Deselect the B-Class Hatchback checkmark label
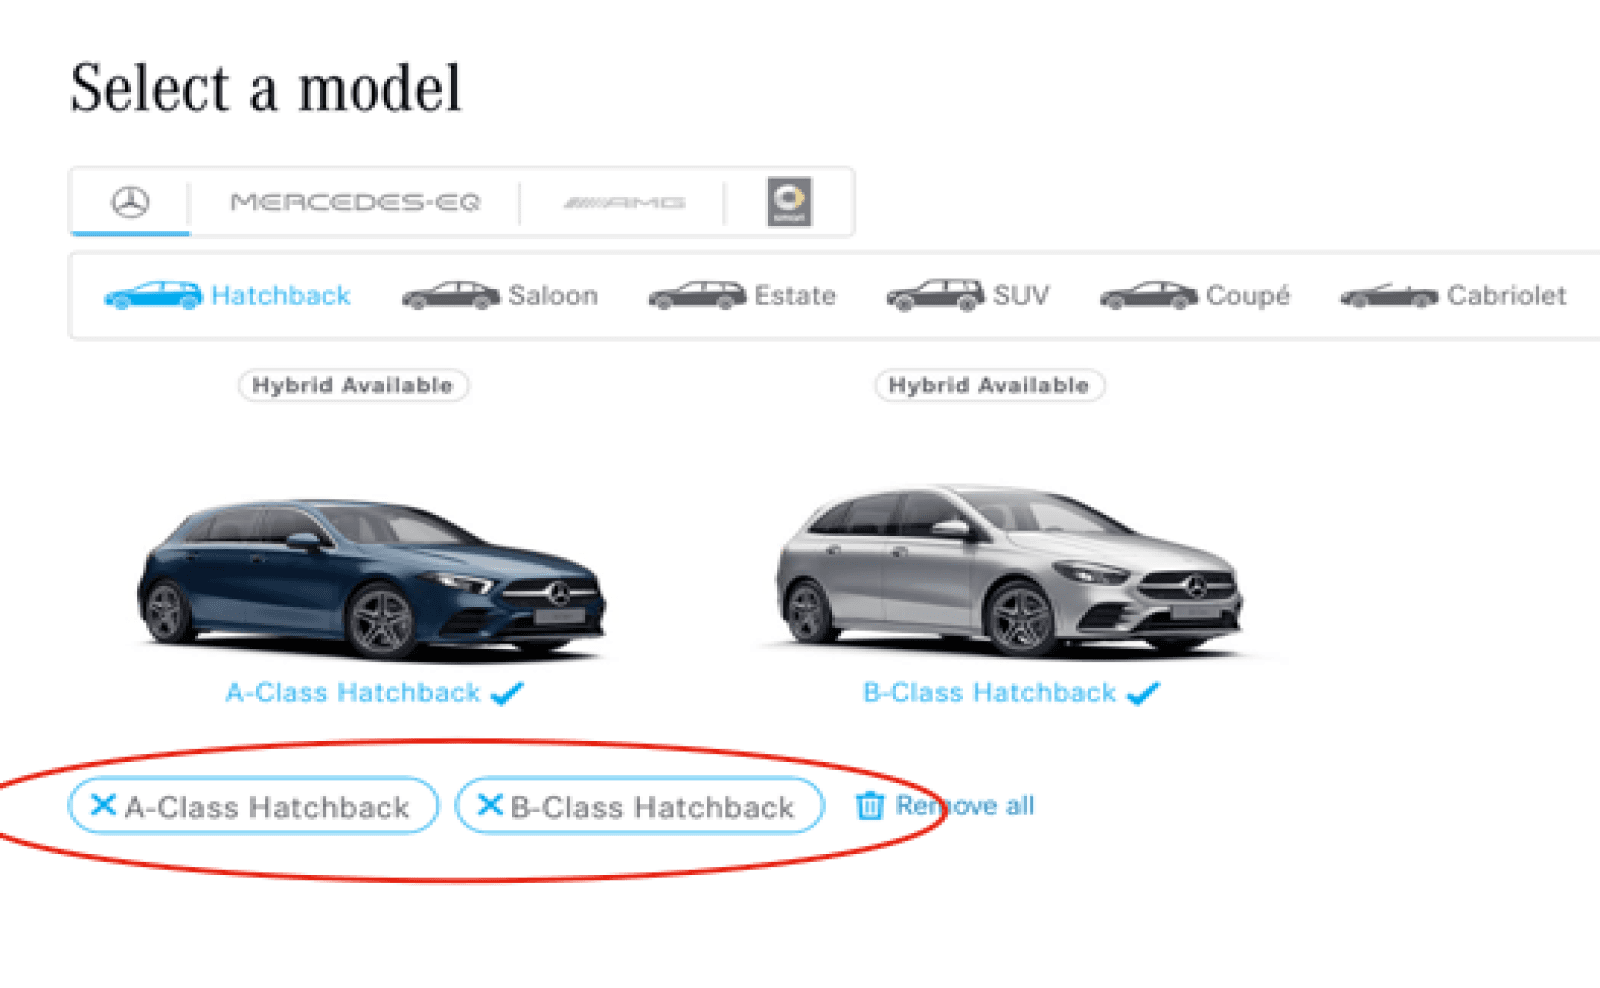Image resolution: width=1600 pixels, height=988 pixels. point(1011,693)
